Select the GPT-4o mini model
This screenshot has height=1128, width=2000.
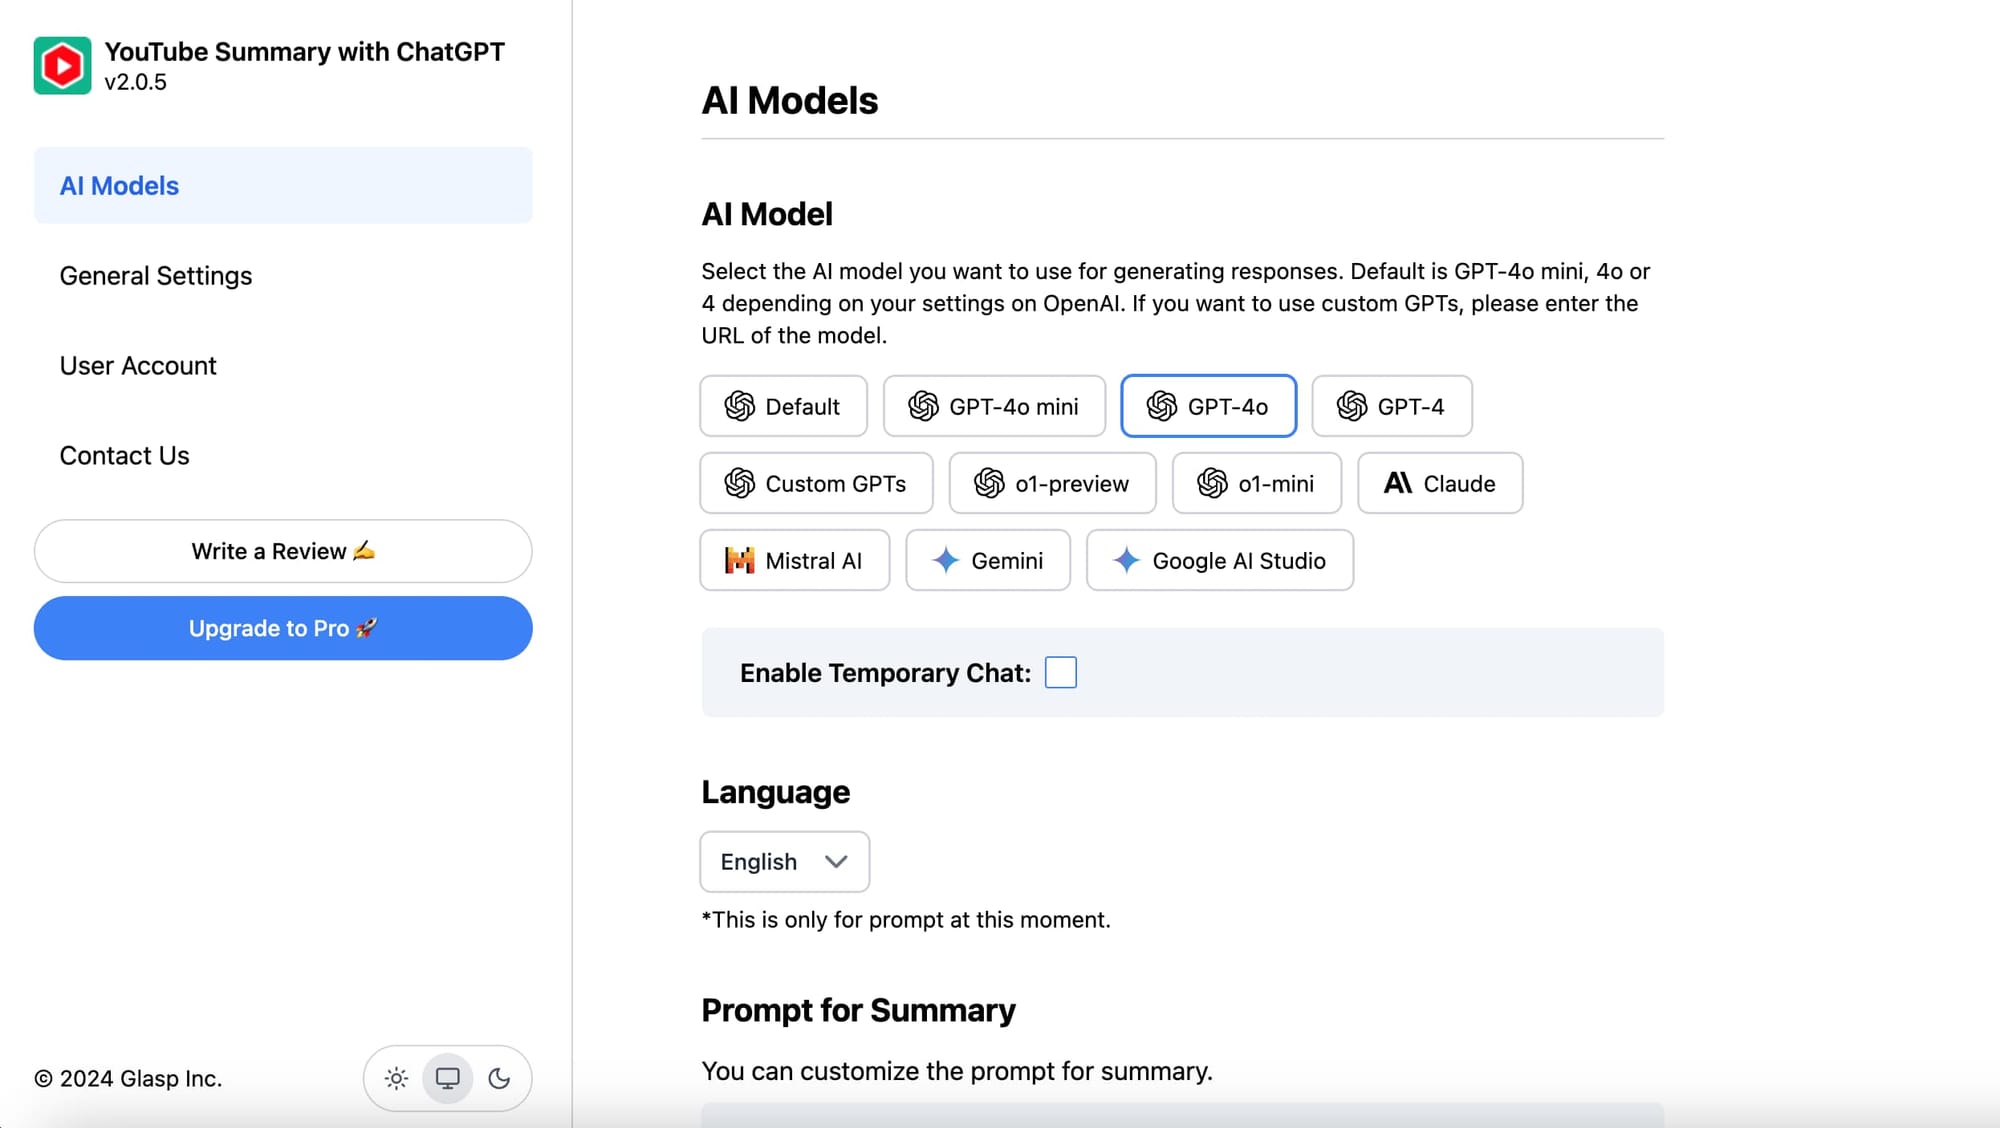(993, 407)
